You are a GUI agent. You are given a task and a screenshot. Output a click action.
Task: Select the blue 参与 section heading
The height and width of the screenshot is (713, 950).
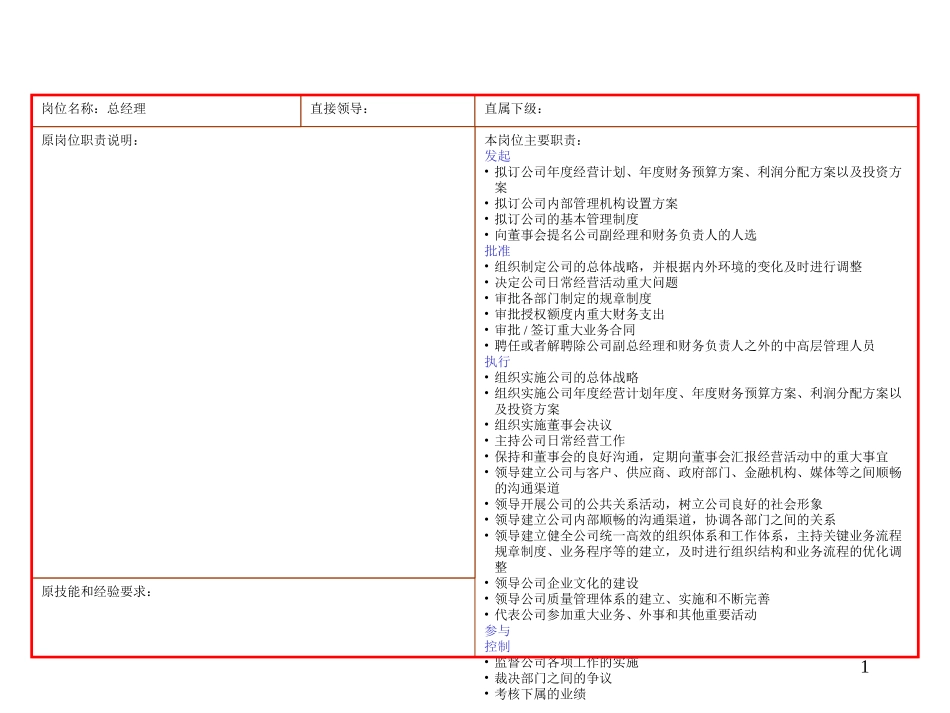(497, 631)
